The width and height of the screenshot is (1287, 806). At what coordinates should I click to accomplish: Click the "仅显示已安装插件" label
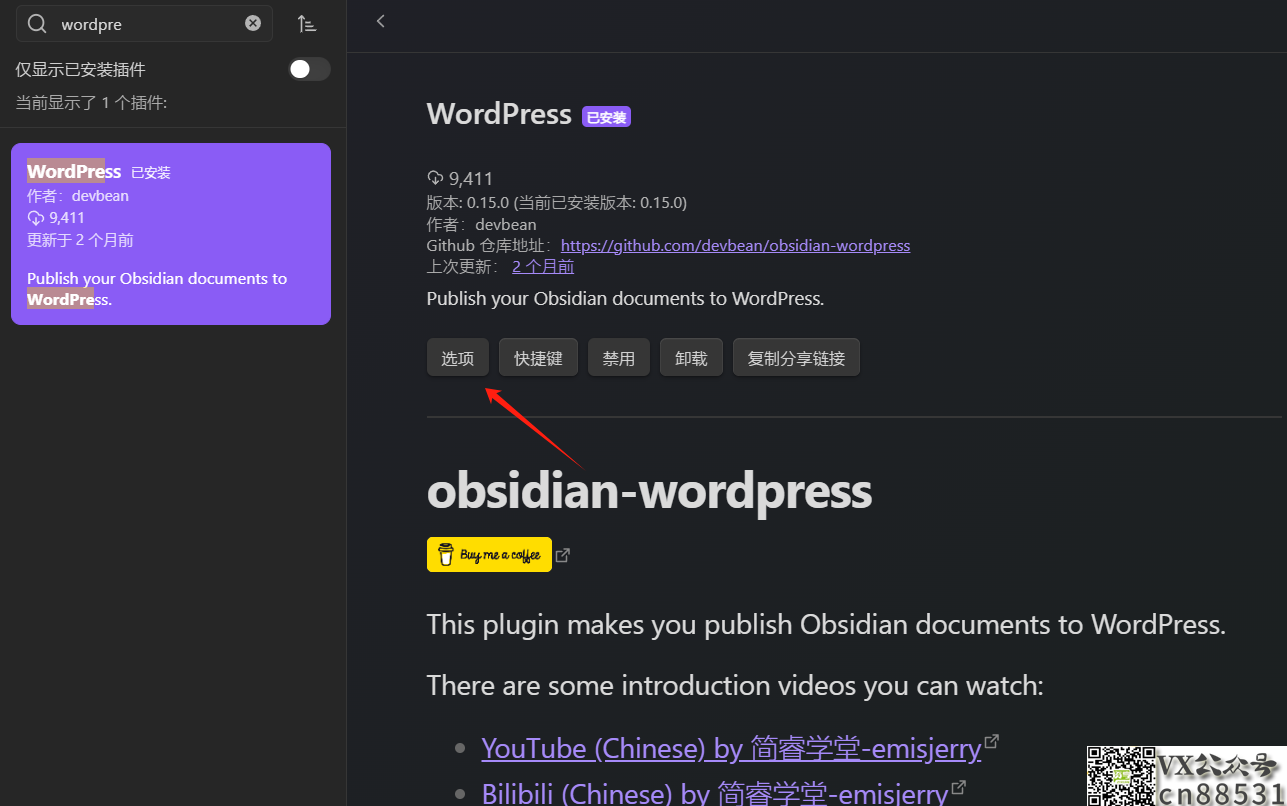[80, 69]
